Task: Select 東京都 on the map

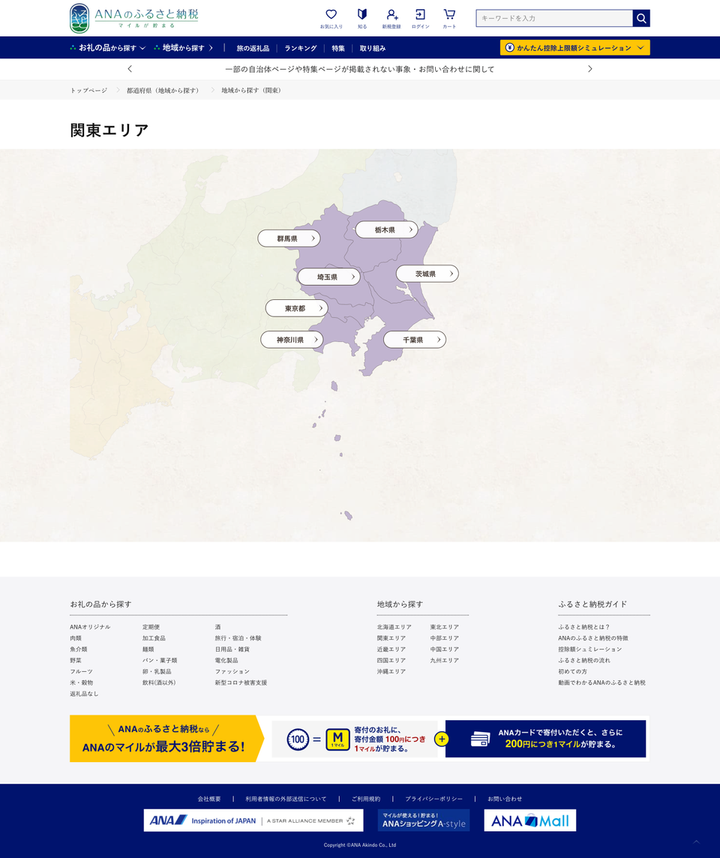Action: coord(297,308)
